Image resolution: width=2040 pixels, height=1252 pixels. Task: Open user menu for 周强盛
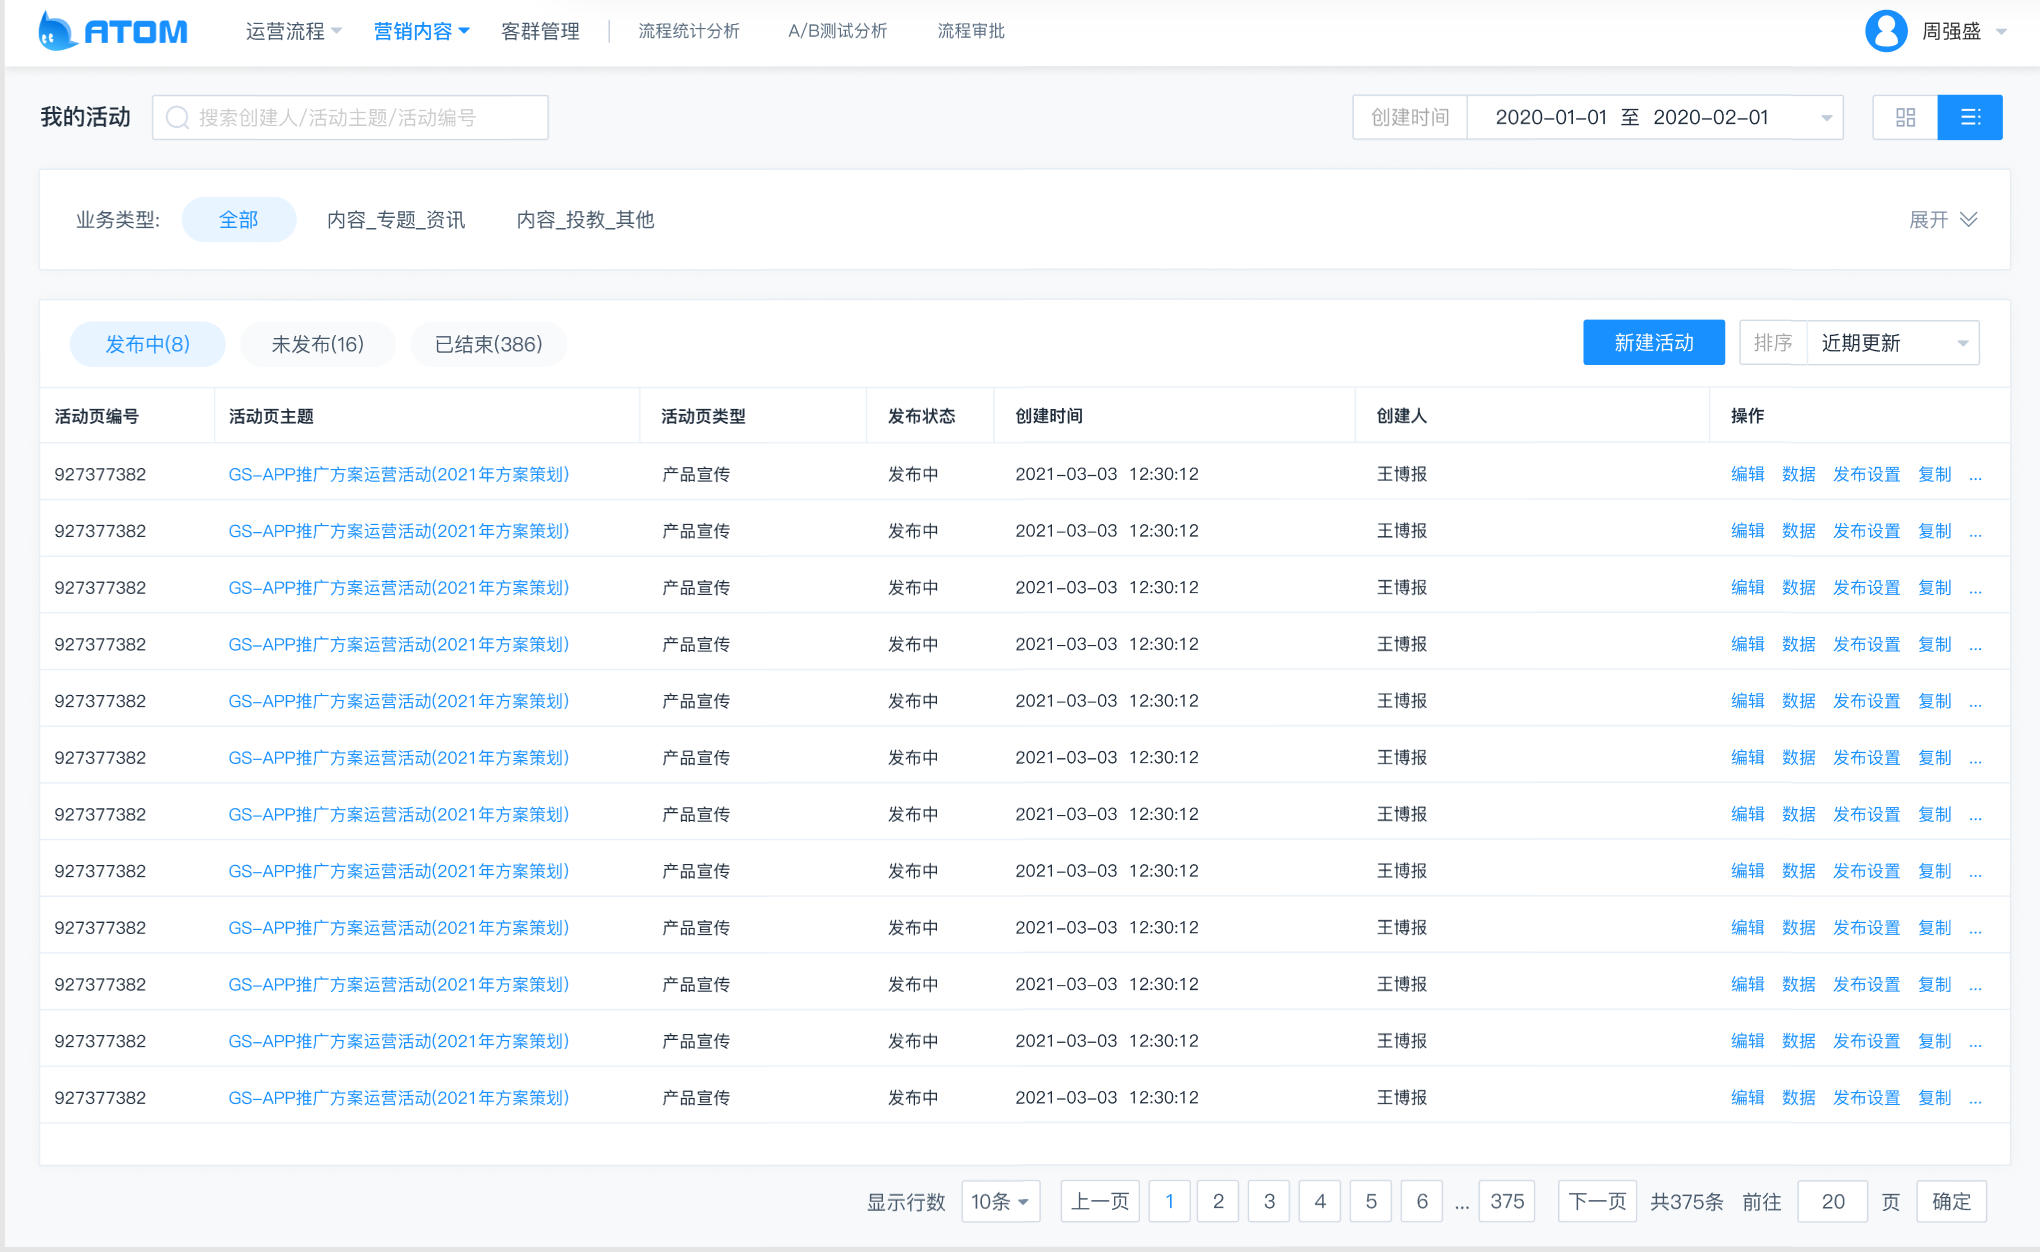[x=1963, y=31]
